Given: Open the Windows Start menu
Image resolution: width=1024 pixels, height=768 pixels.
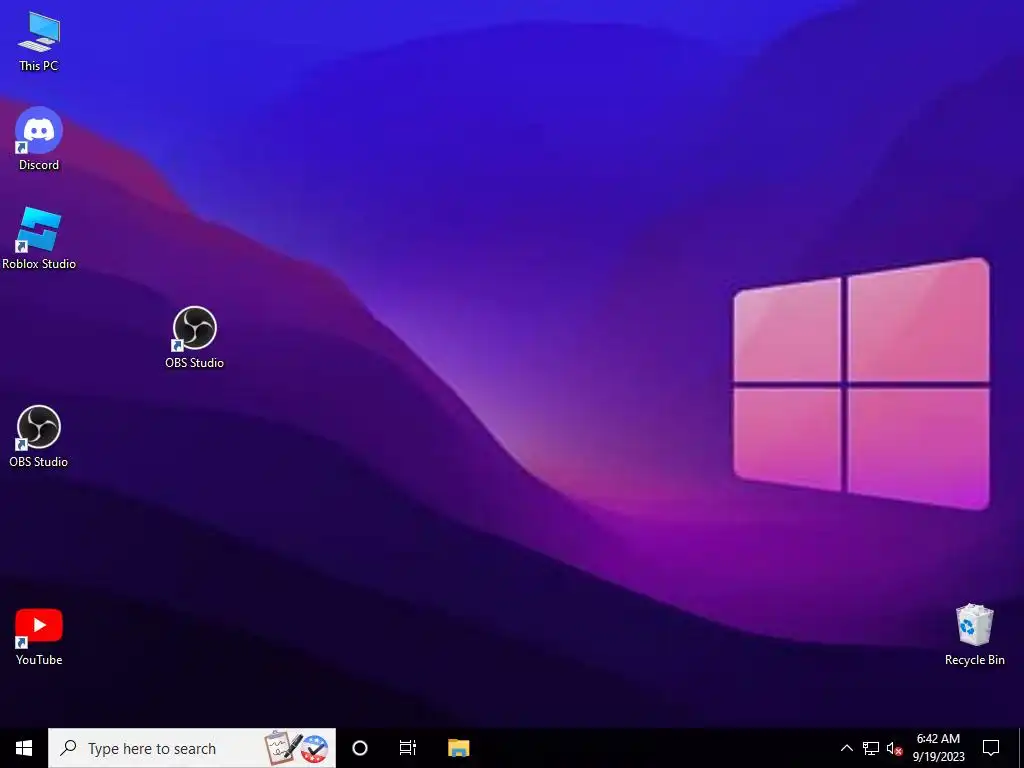Looking at the screenshot, I should click(24, 748).
